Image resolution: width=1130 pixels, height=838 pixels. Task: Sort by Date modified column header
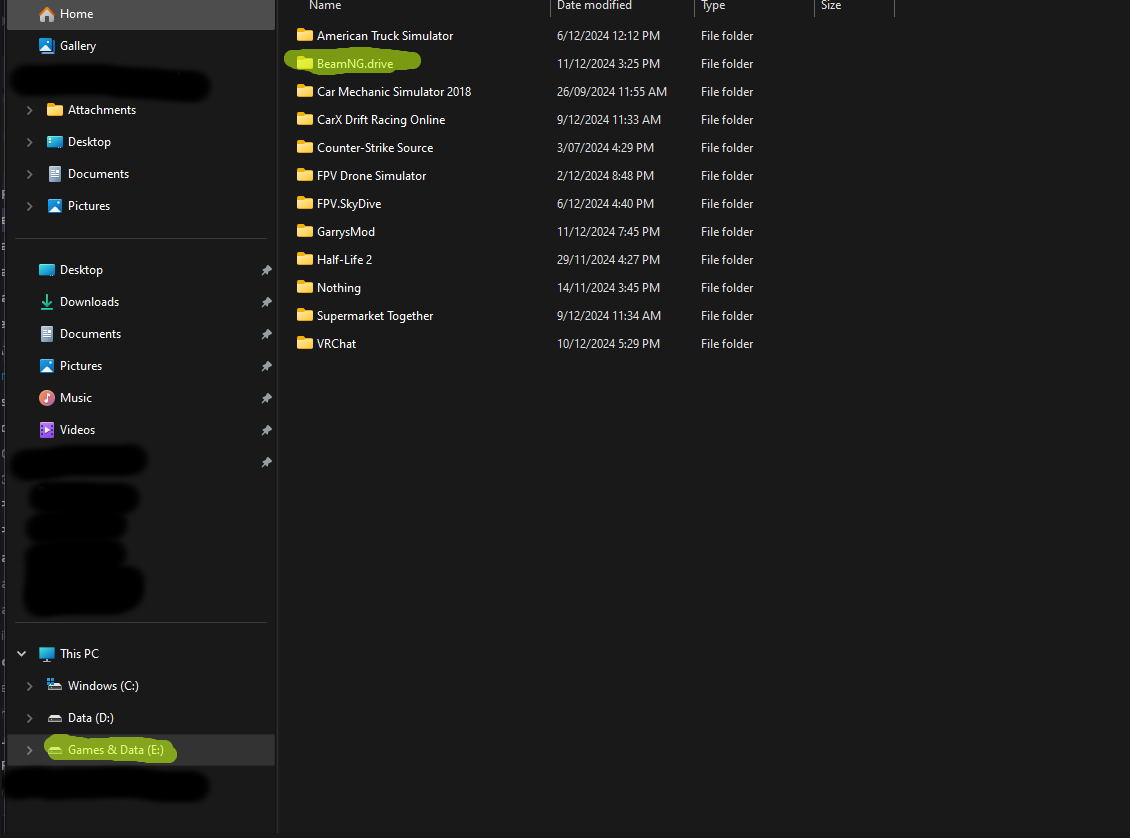(594, 6)
